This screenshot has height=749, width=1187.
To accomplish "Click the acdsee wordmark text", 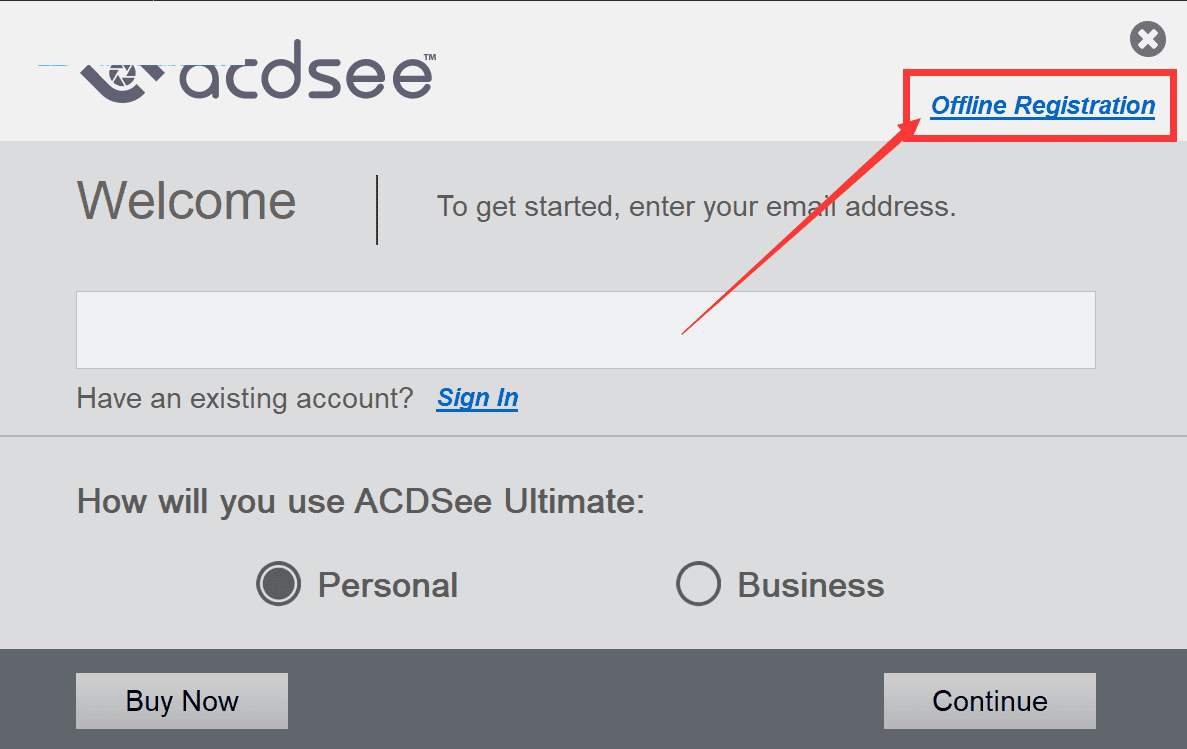I will tap(306, 75).
